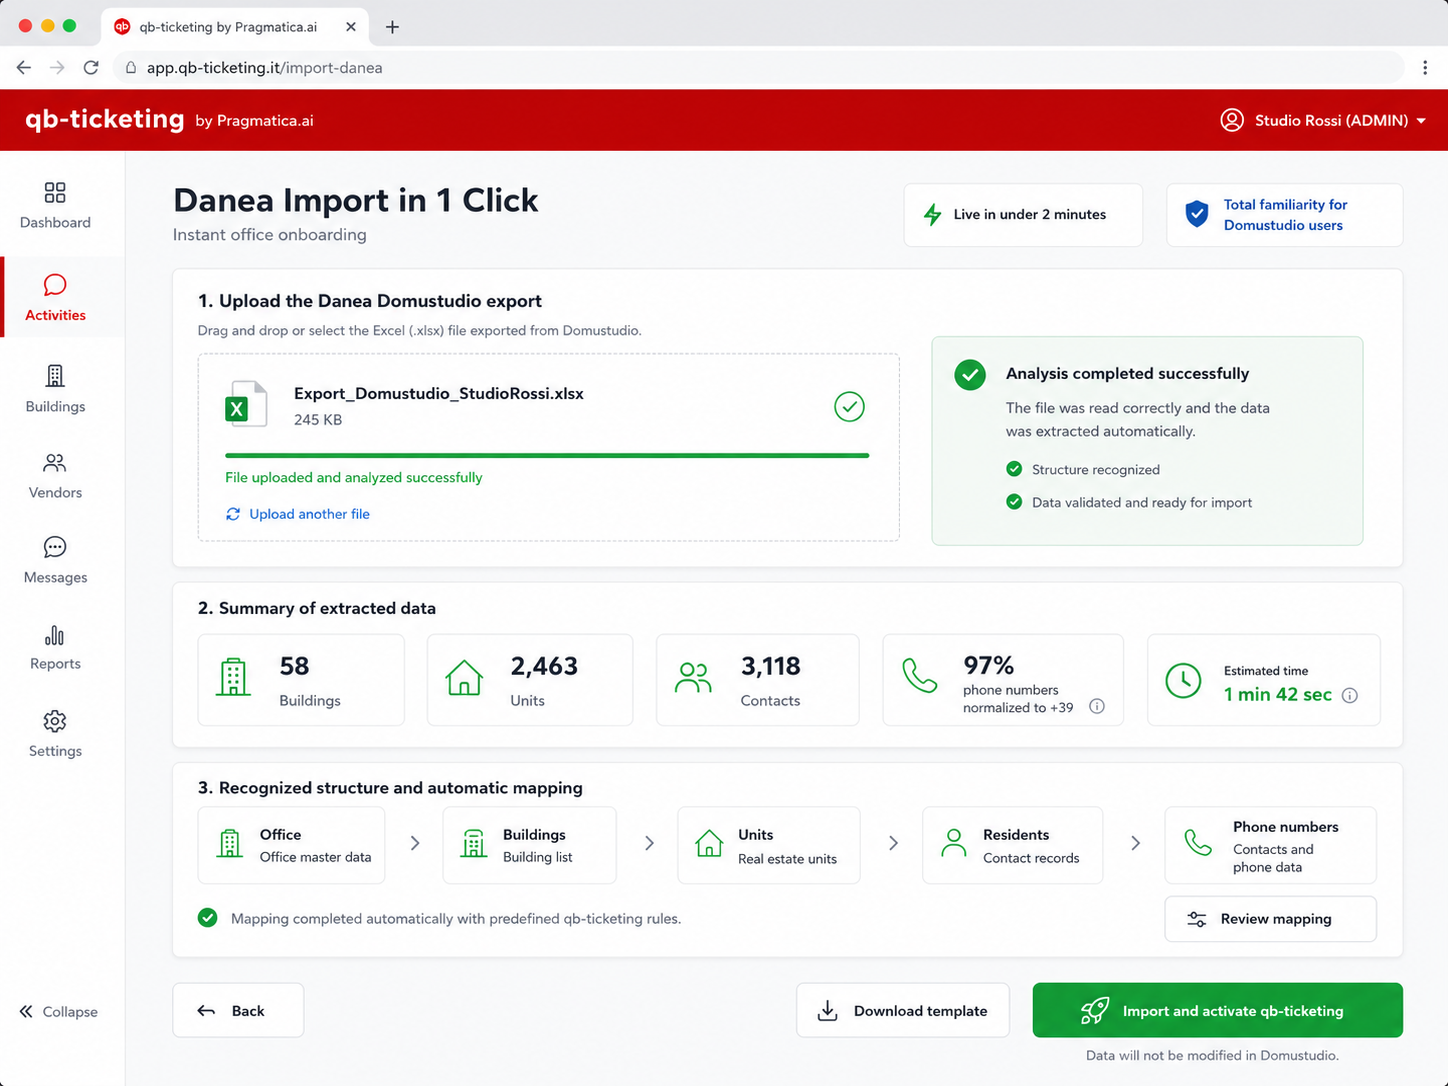Collapse the sidebar
The image size is (1448, 1086).
click(x=58, y=1011)
